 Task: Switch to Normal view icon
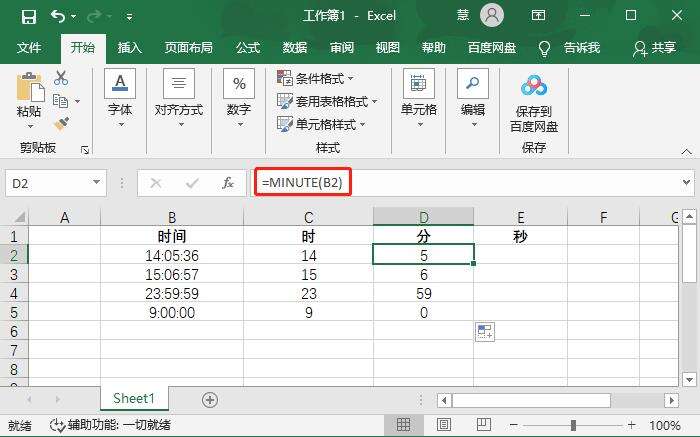point(403,425)
